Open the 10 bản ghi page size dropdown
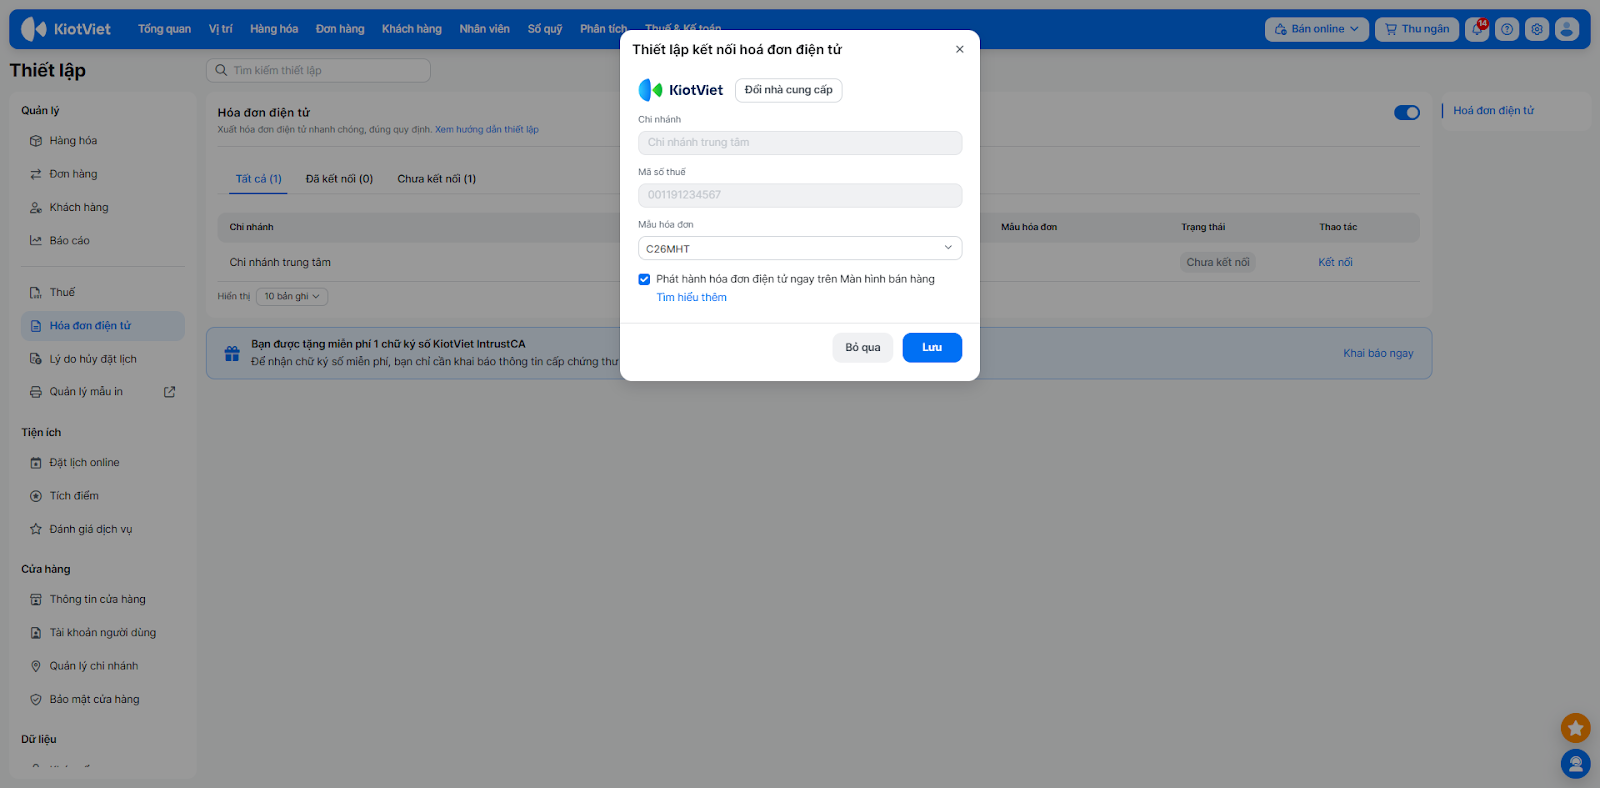Screen dimensions: 1600x788 point(292,296)
